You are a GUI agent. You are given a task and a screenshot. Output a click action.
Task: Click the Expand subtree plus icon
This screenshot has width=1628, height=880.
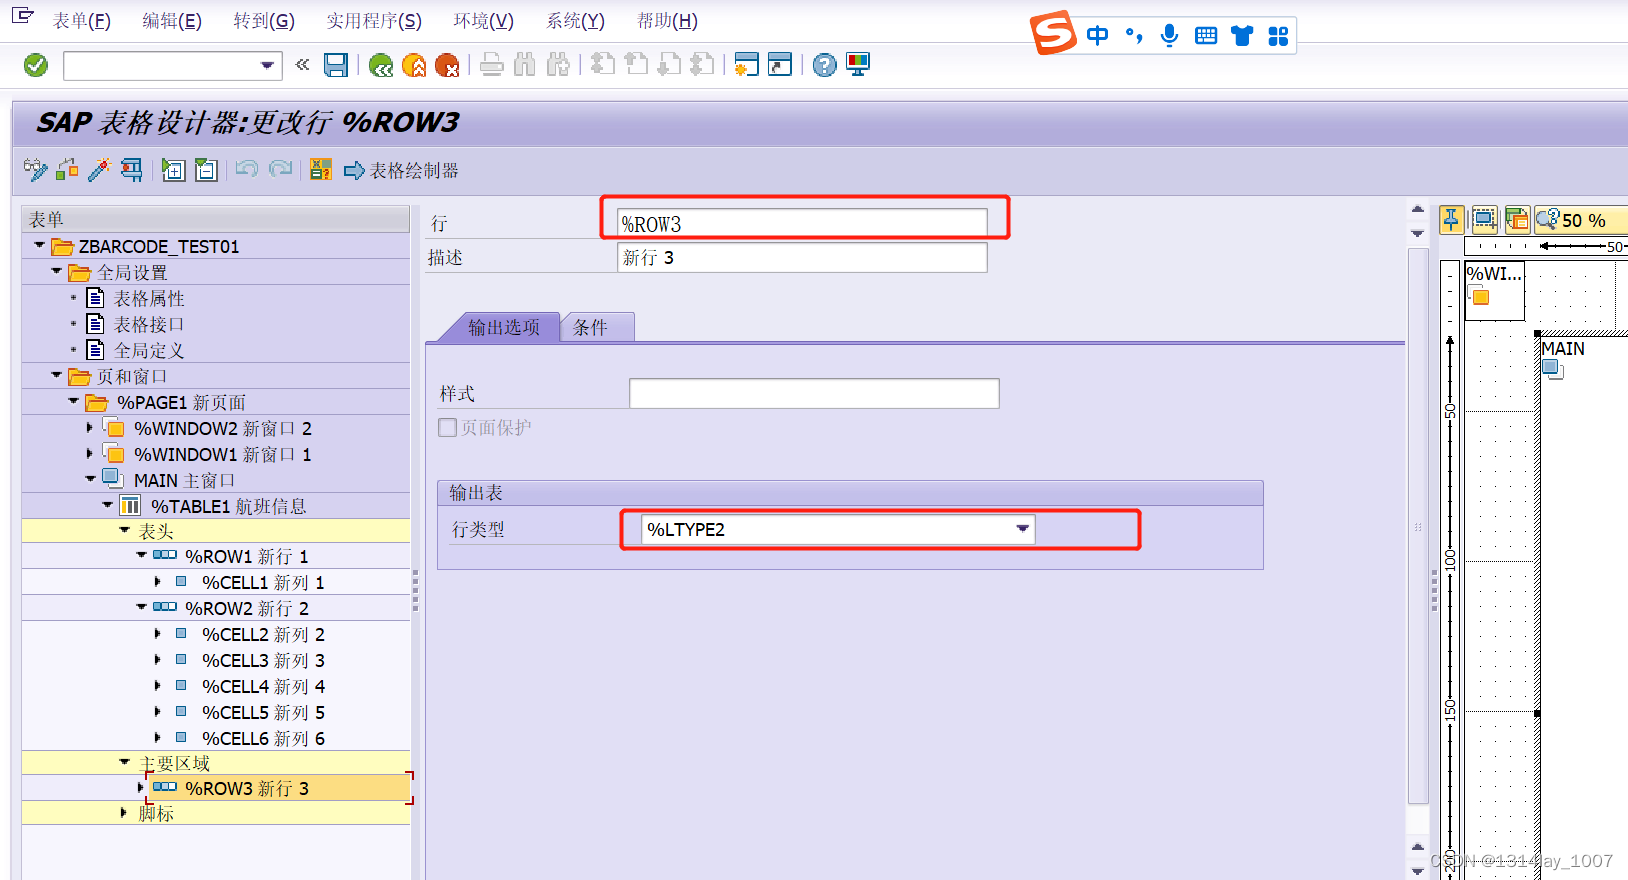point(173,170)
